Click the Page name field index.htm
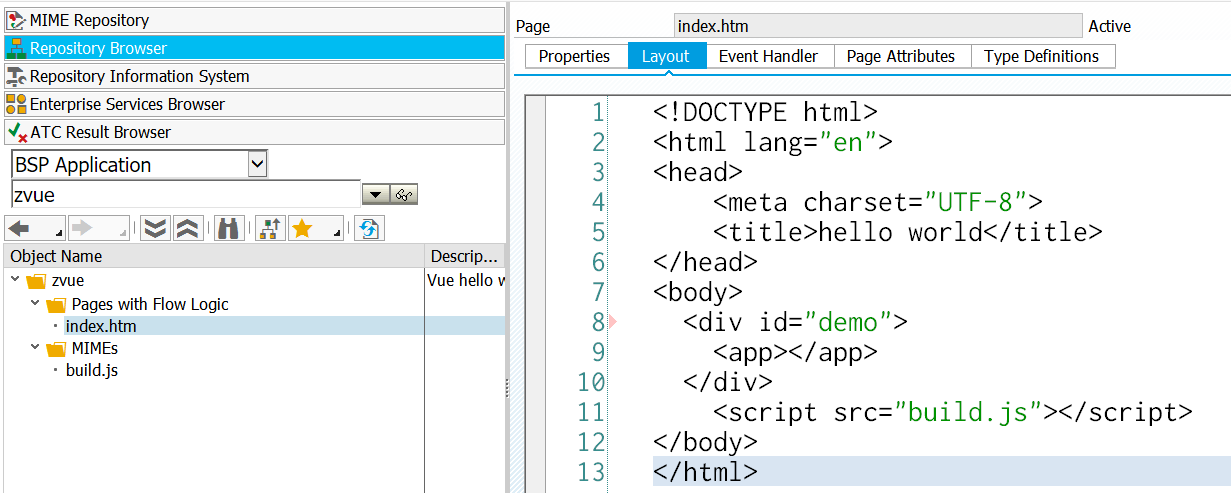This screenshot has width=1231, height=493. 878,26
